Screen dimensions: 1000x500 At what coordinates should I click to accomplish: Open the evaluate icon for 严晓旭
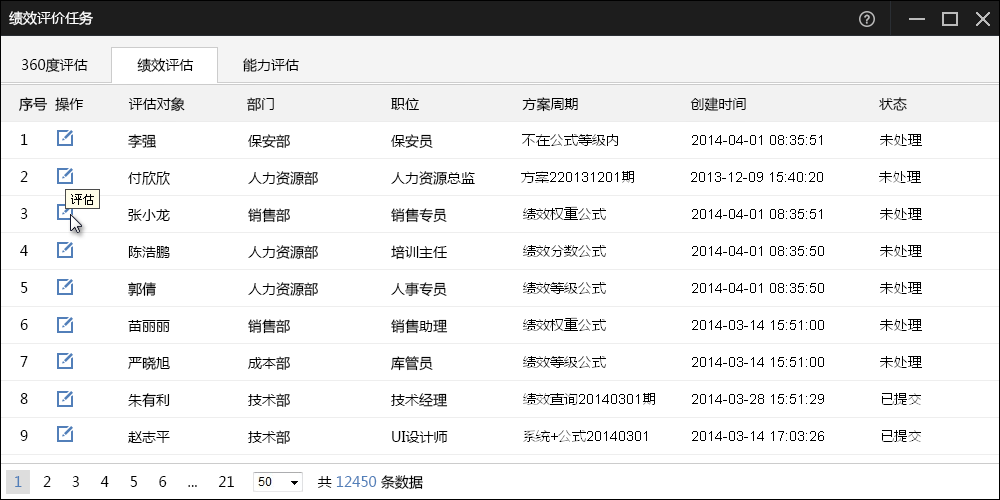[x=65, y=361]
